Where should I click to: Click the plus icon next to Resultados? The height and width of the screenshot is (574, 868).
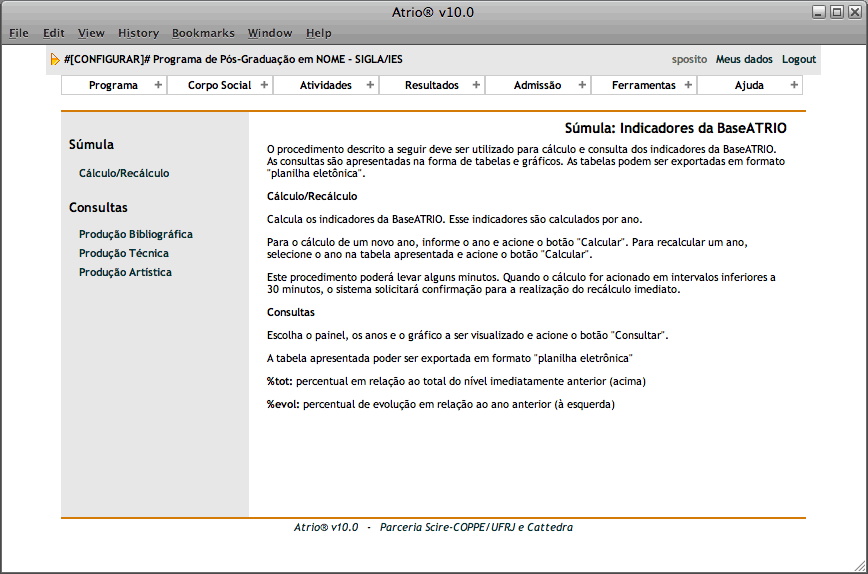pos(476,85)
